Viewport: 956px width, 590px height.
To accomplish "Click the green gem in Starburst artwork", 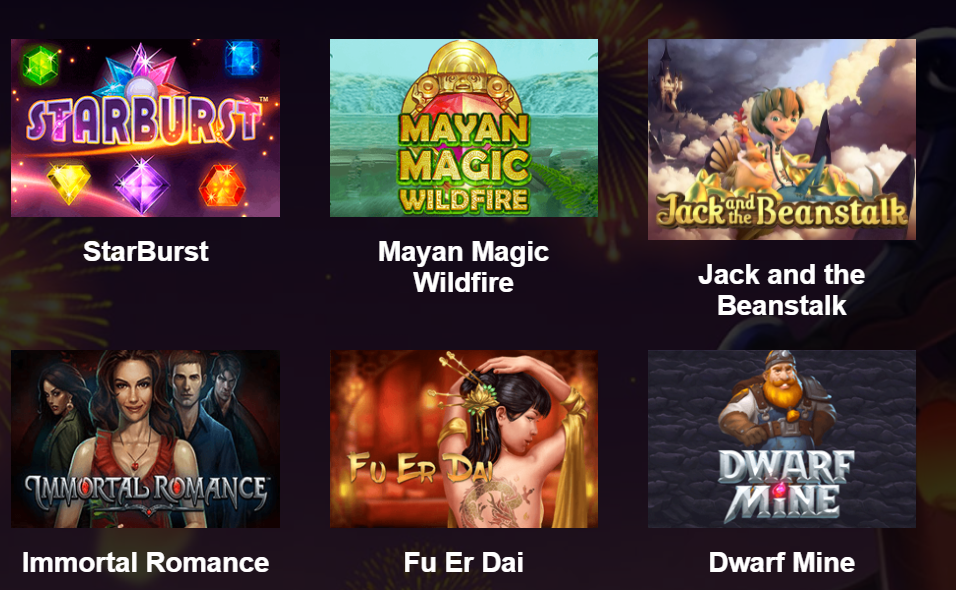I will (x=40, y=64).
